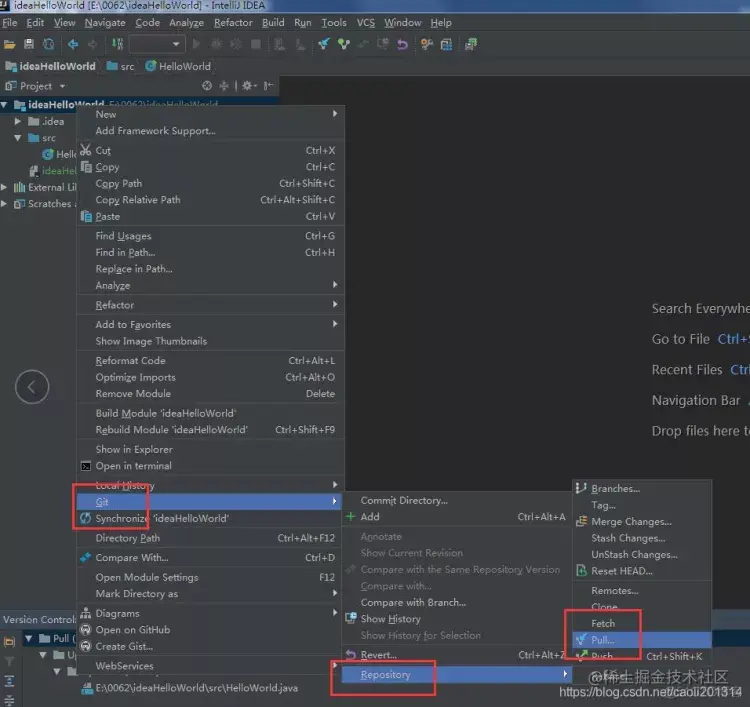Image resolution: width=750 pixels, height=707 pixels.
Task: Click the Commit VCS toolbar icon
Action: point(343,44)
